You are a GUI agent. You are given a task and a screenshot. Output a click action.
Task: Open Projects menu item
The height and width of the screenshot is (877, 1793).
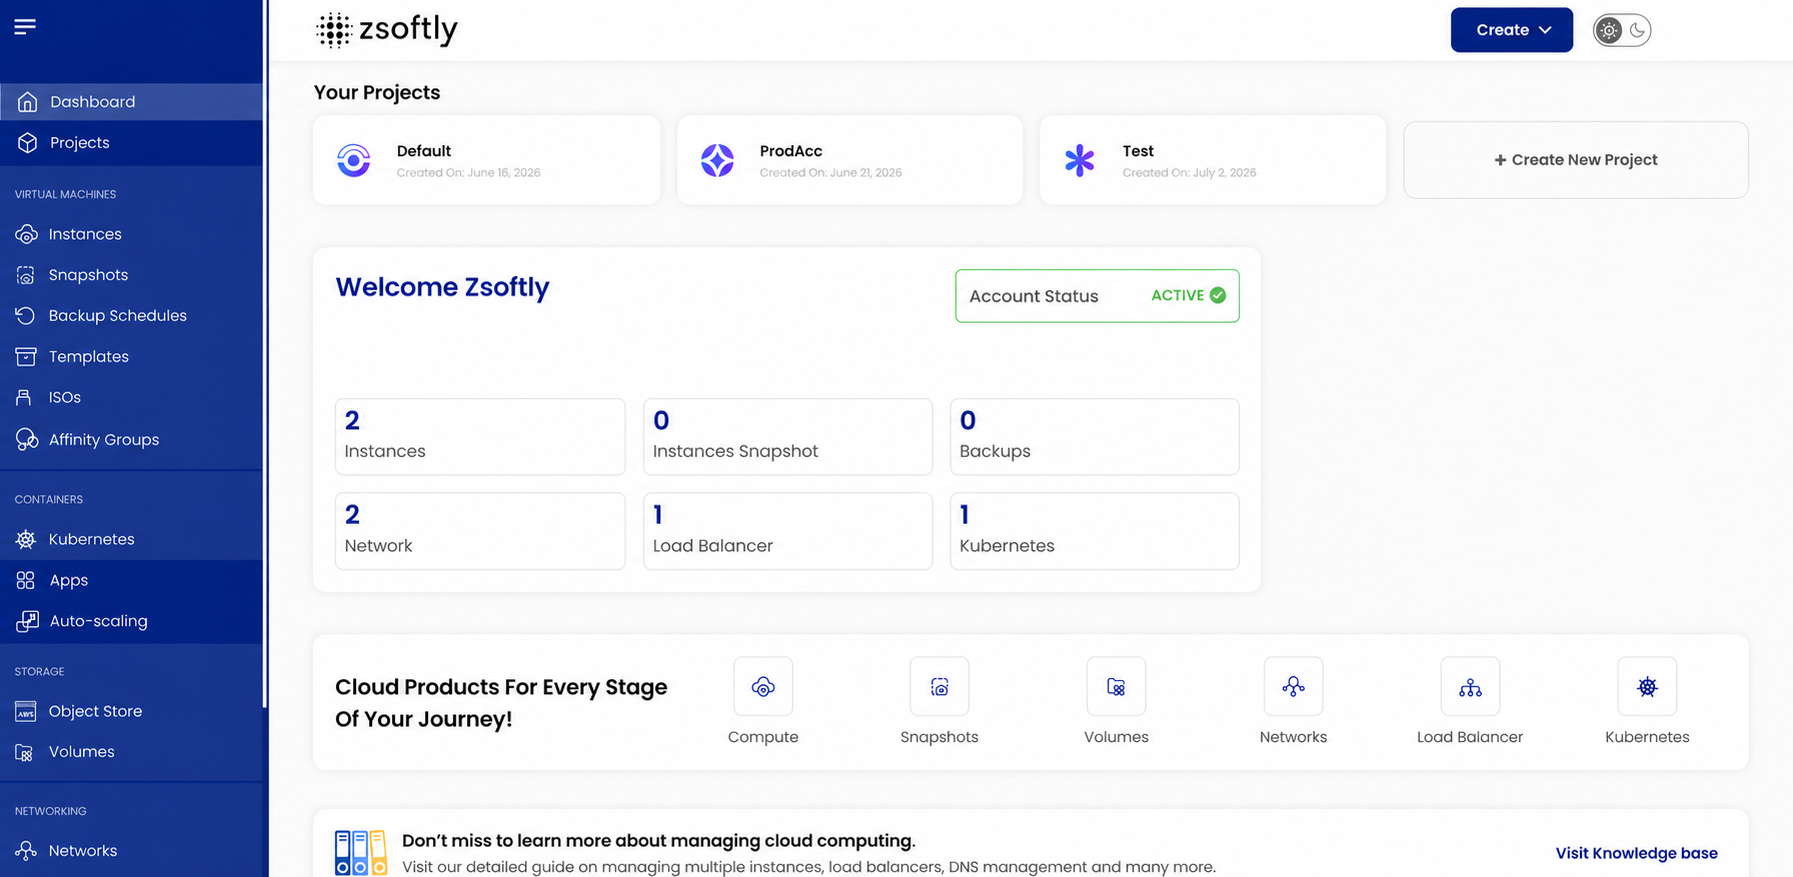tap(132, 143)
